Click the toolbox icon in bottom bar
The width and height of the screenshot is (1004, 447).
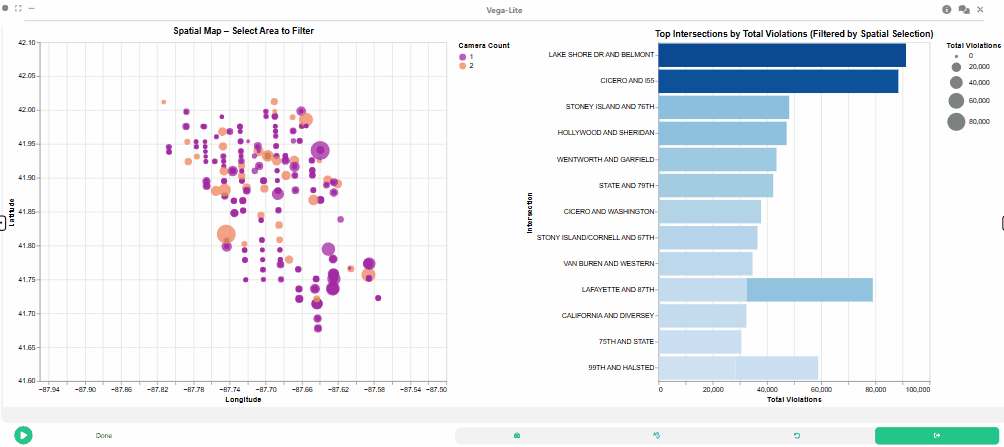click(x=517, y=435)
